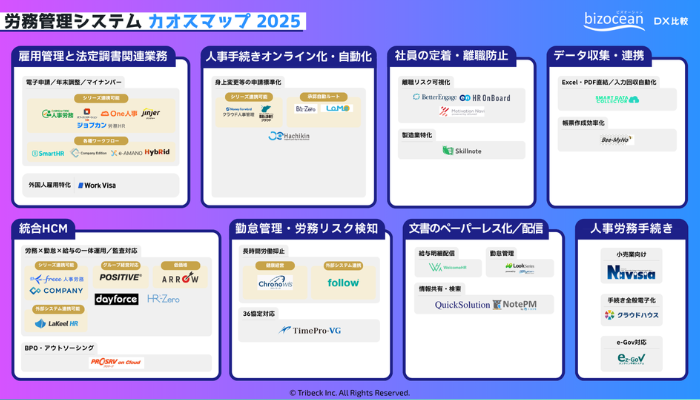This screenshot has width=700, height=400.
Task: Click the ChronoWis logo
Action: point(275,283)
